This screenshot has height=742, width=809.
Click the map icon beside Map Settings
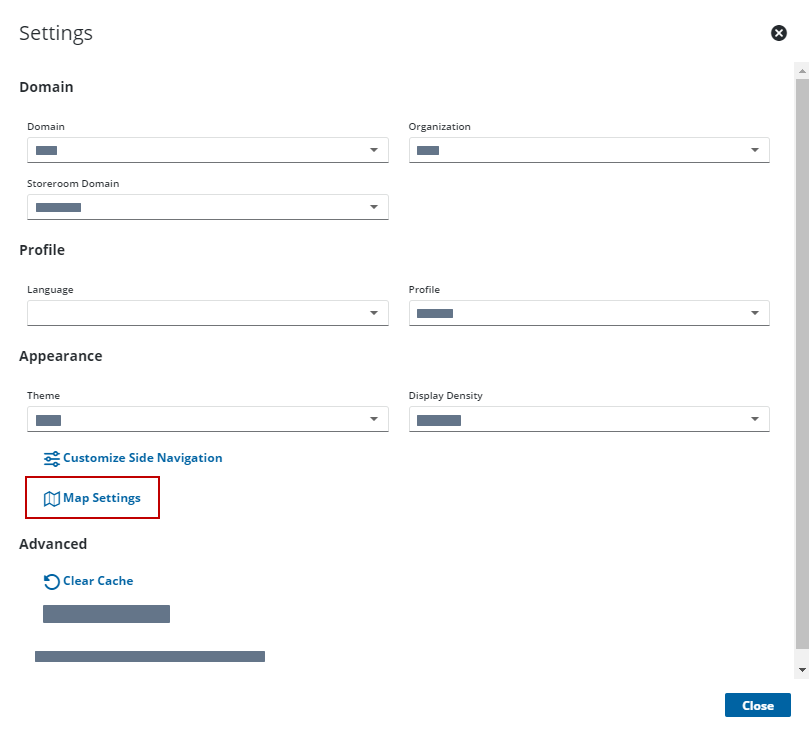point(52,498)
